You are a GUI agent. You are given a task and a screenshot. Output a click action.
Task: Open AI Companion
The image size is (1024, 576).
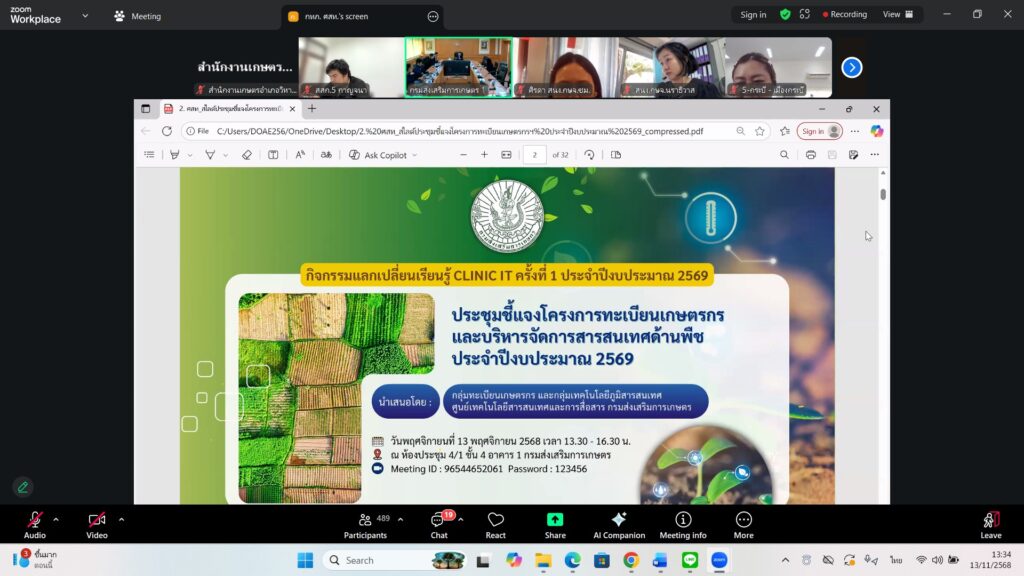coord(619,524)
